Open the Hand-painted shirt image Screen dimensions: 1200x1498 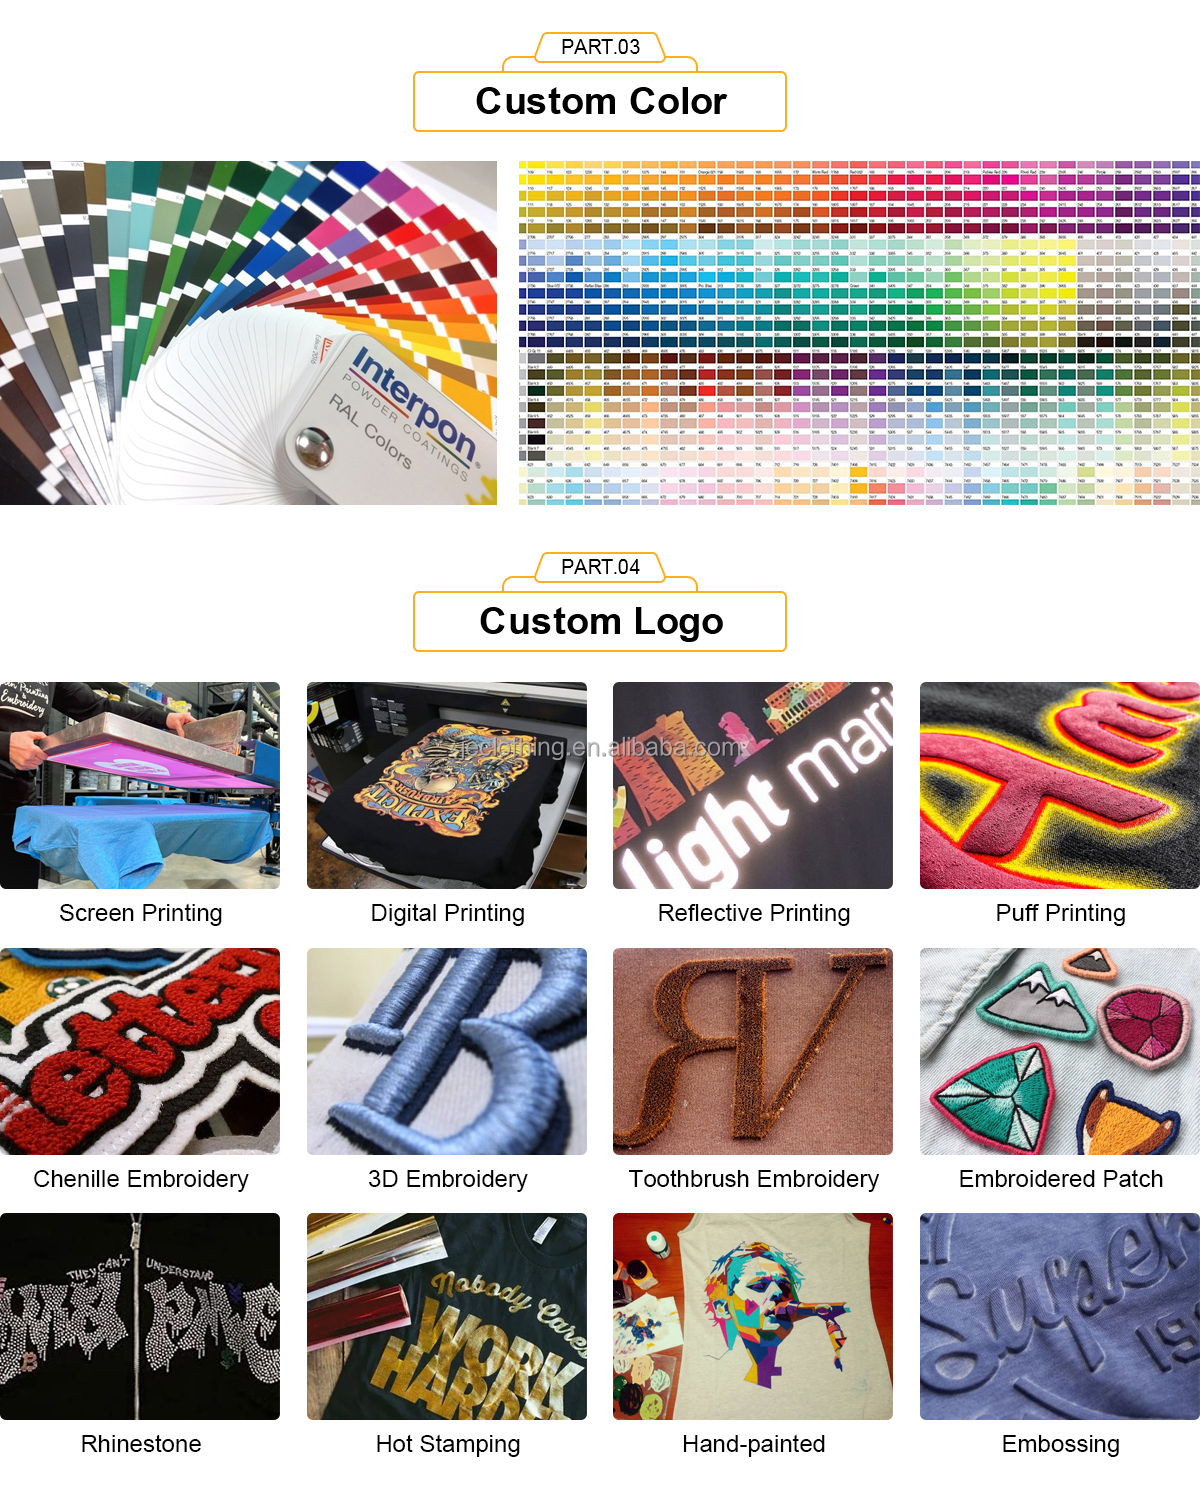point(753,1317)
